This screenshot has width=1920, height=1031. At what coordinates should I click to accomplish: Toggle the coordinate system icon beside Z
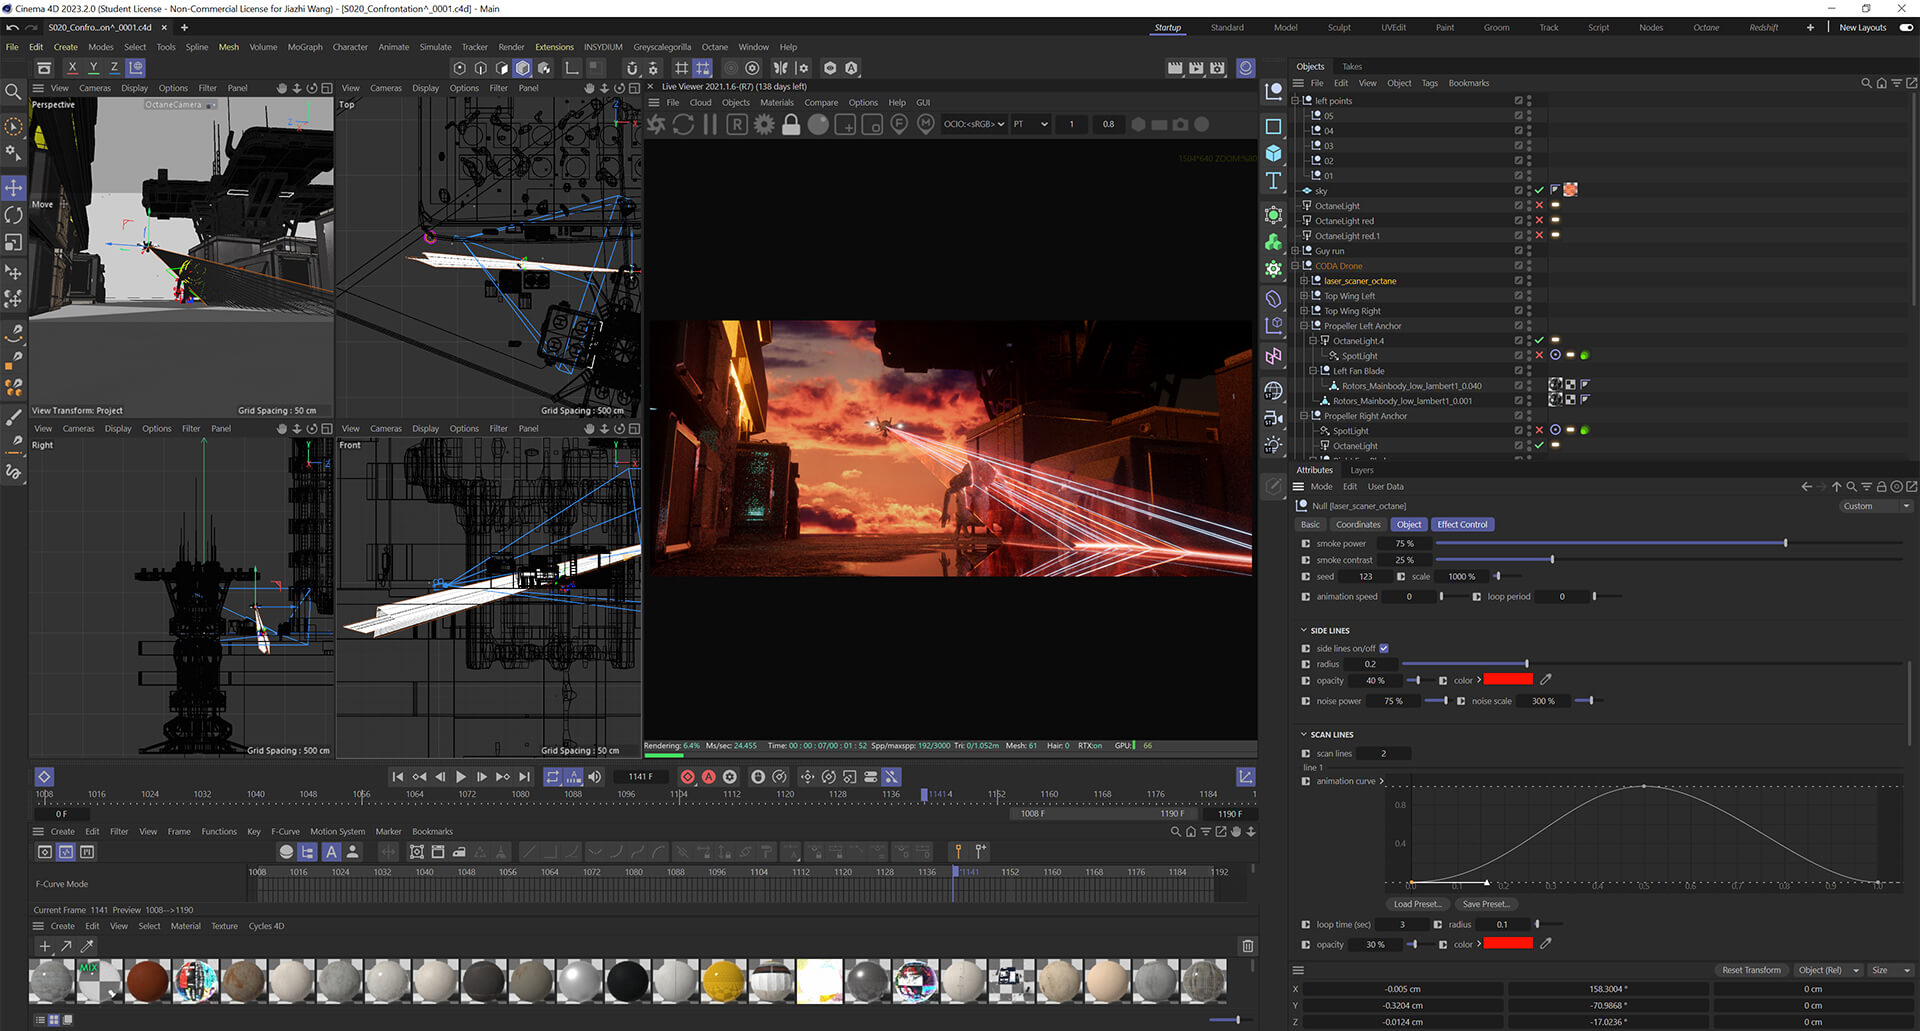pyautogui.click(x=136, y=68)
